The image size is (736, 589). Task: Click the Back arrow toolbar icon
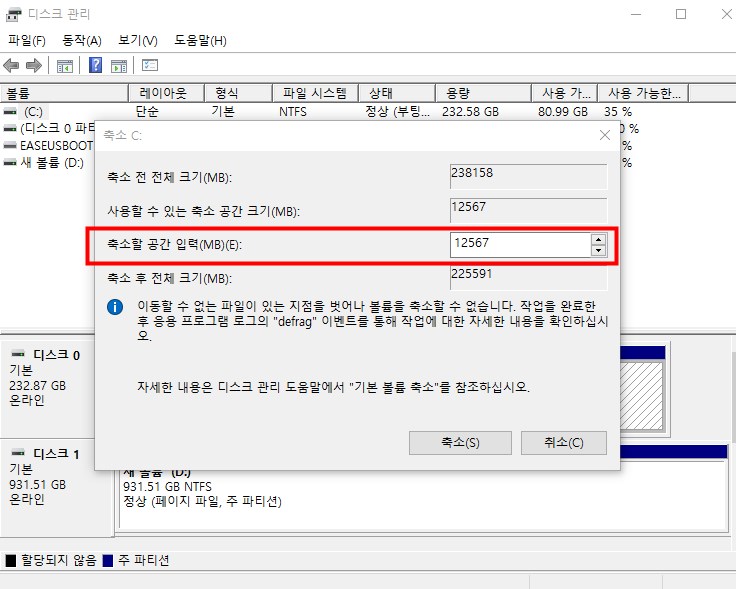(11, 65)
